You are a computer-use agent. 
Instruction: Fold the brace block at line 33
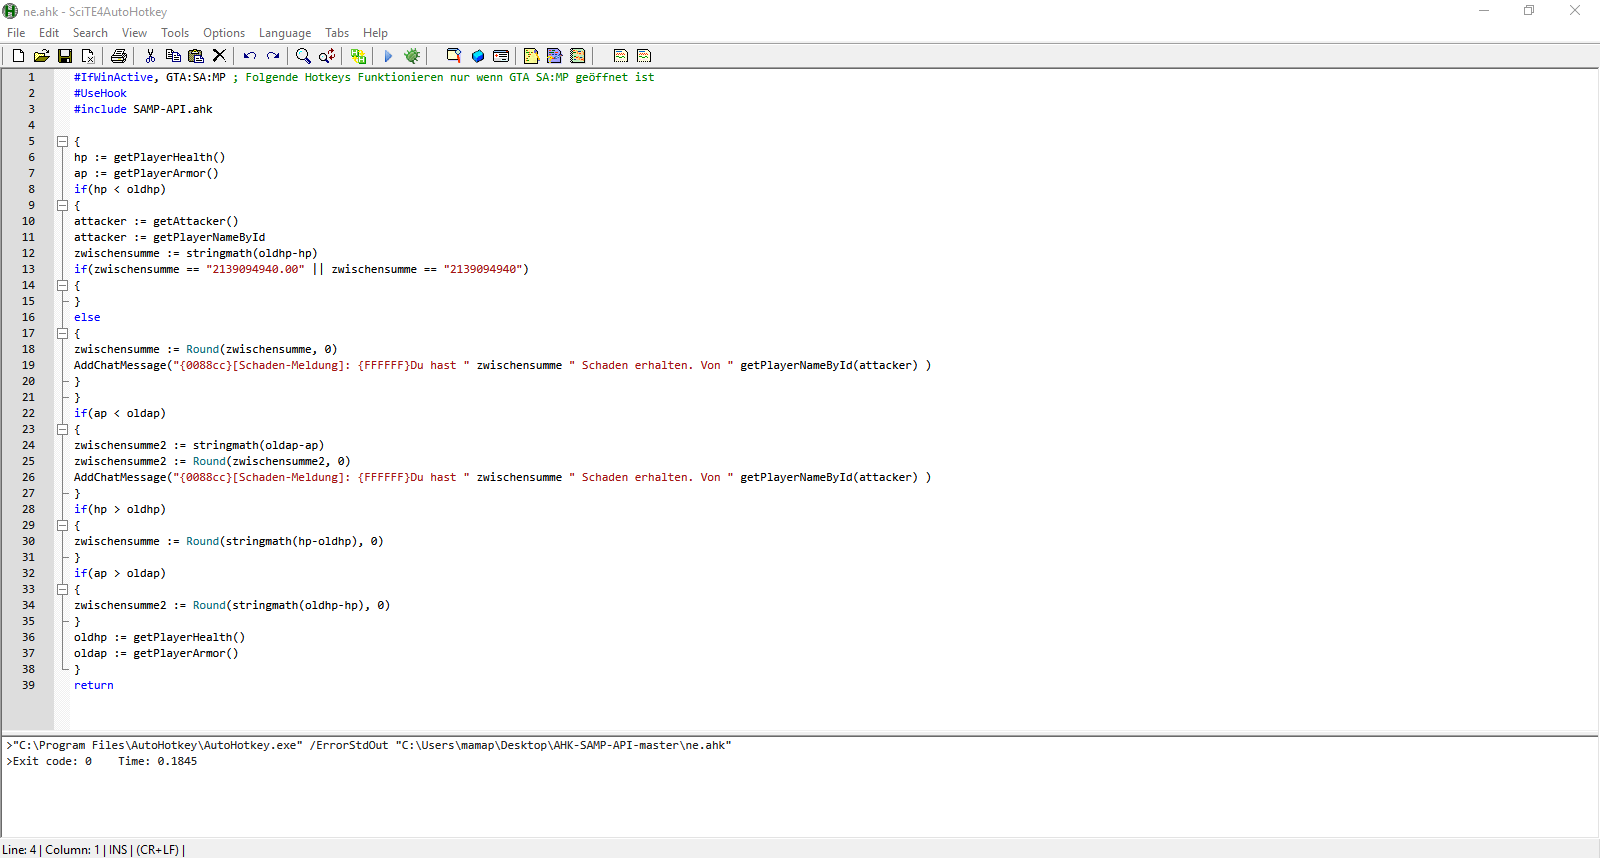[x=62, y=589]
